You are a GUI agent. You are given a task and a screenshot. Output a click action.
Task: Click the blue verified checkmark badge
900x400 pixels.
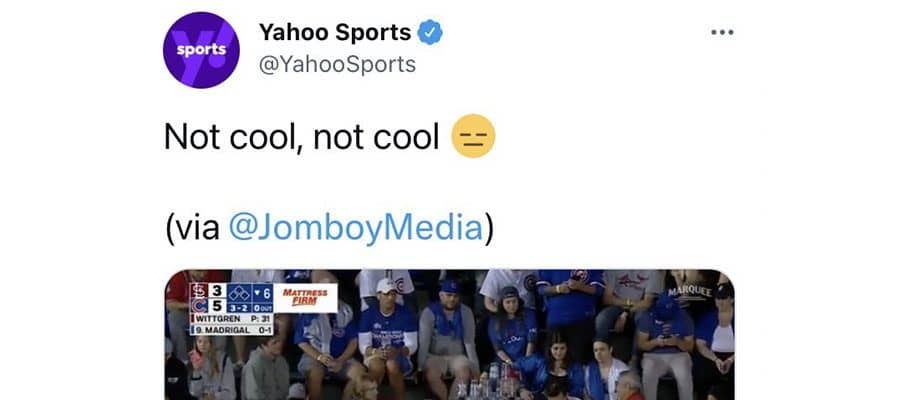(x=430, y=32)
